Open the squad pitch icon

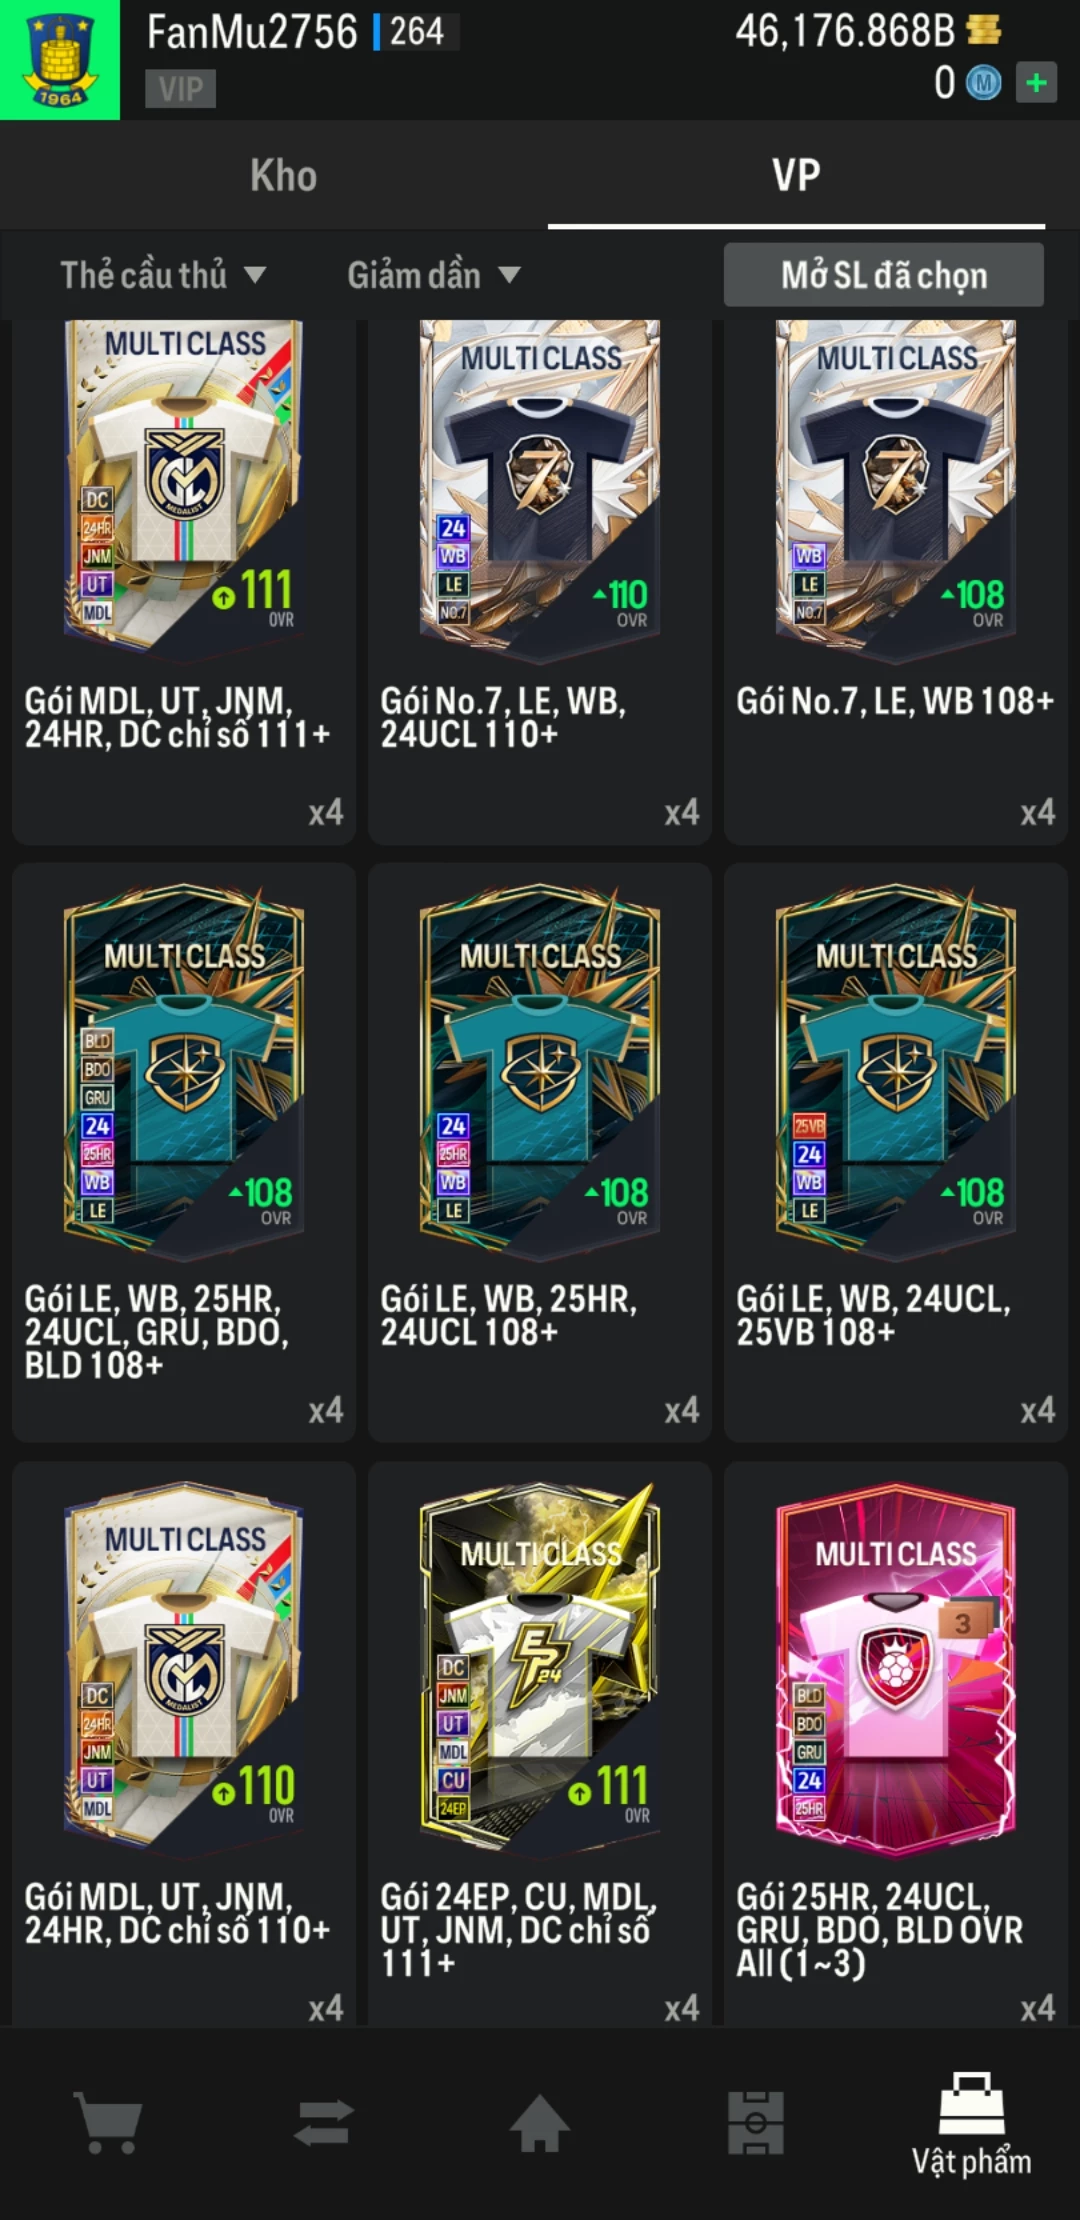click(756, 2122)
